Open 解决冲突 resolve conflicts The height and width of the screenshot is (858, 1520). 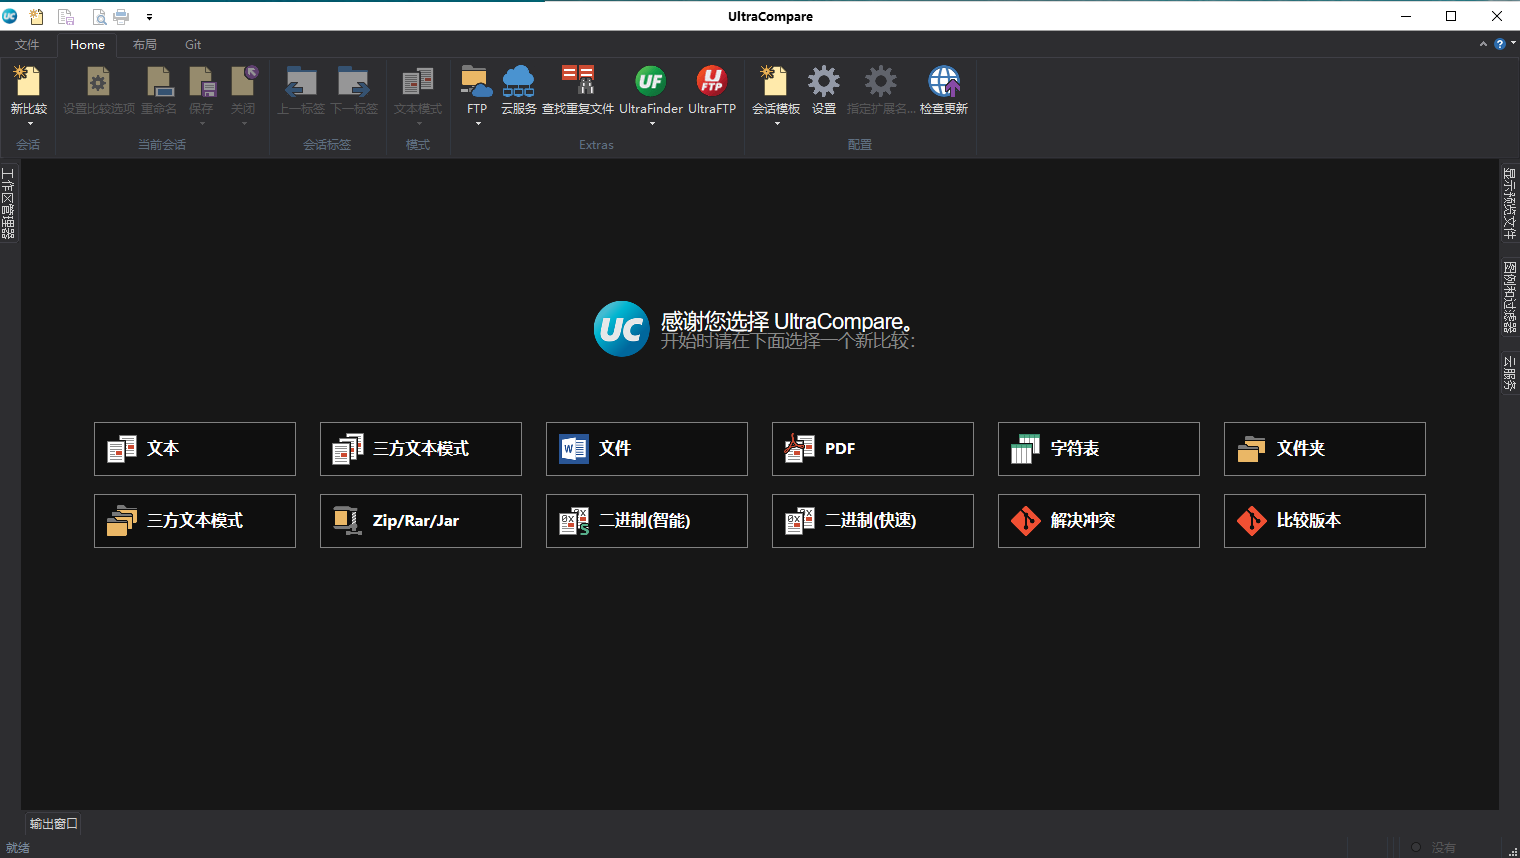(1099, 521)
